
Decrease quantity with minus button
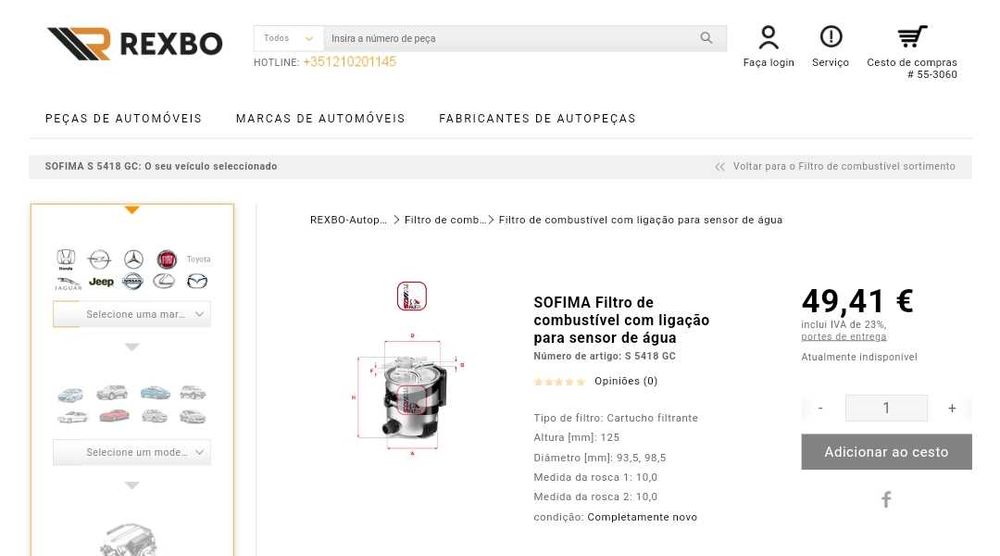pos(821,408)
